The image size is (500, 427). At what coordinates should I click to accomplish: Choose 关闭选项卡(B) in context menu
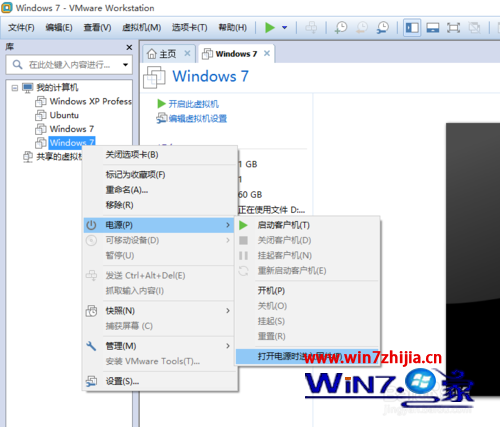click(x=160, y=155)
